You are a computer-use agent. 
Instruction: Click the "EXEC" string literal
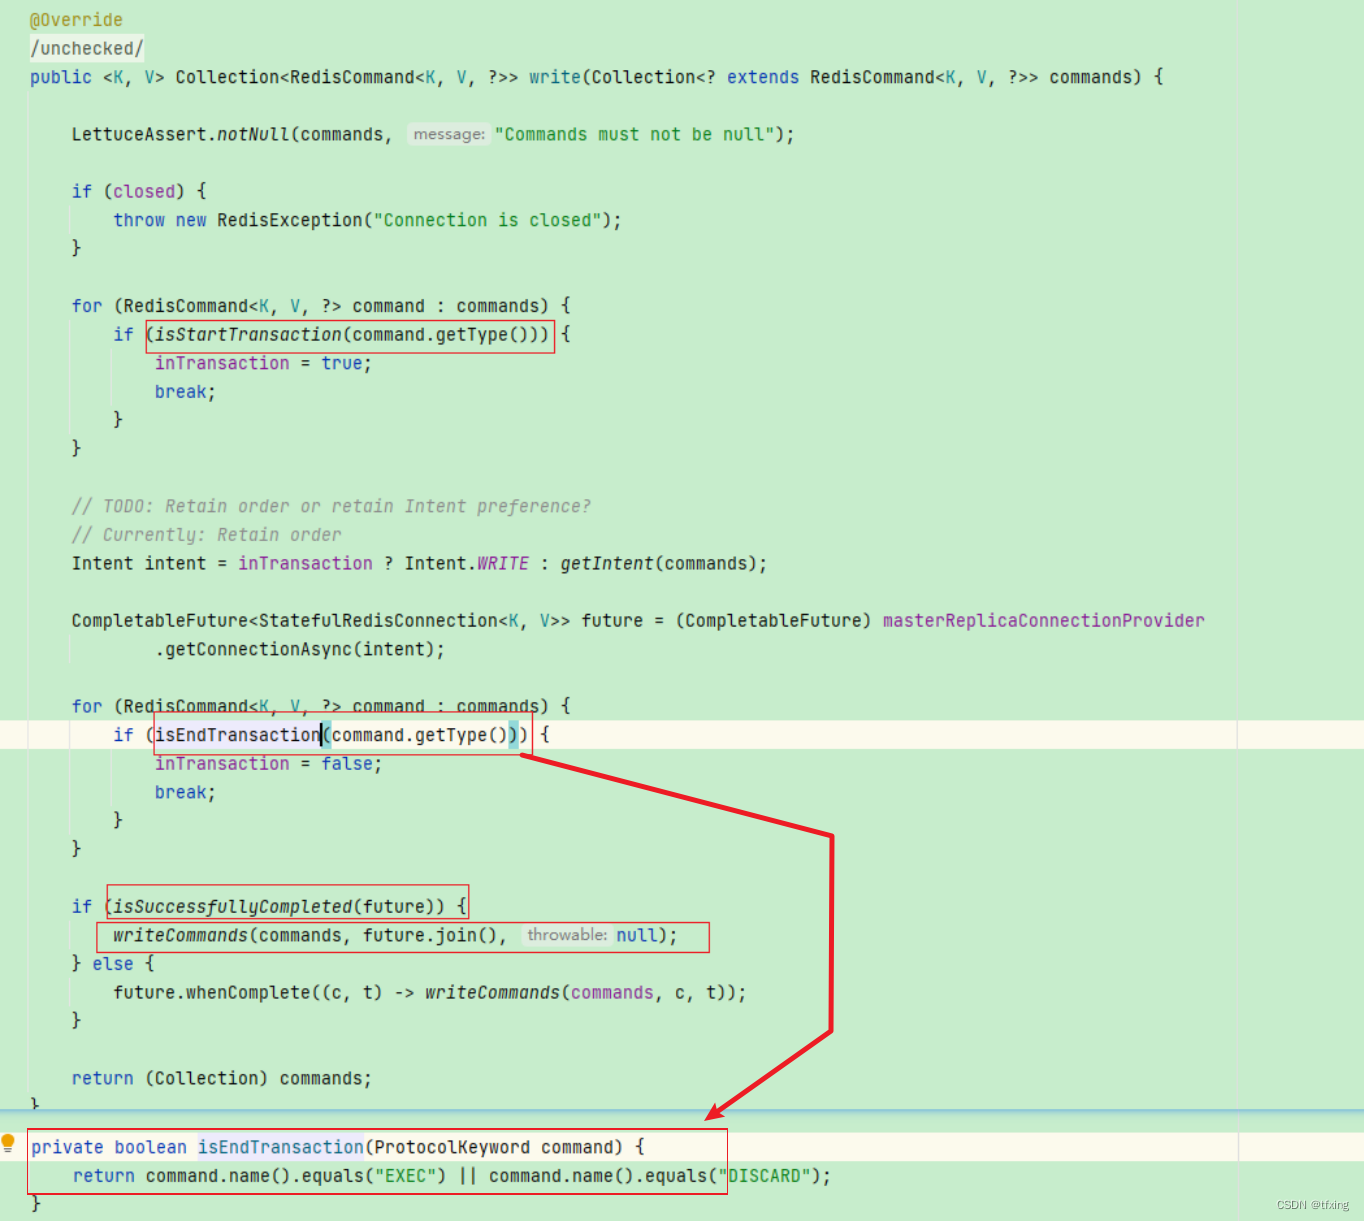click(404, 1175)
